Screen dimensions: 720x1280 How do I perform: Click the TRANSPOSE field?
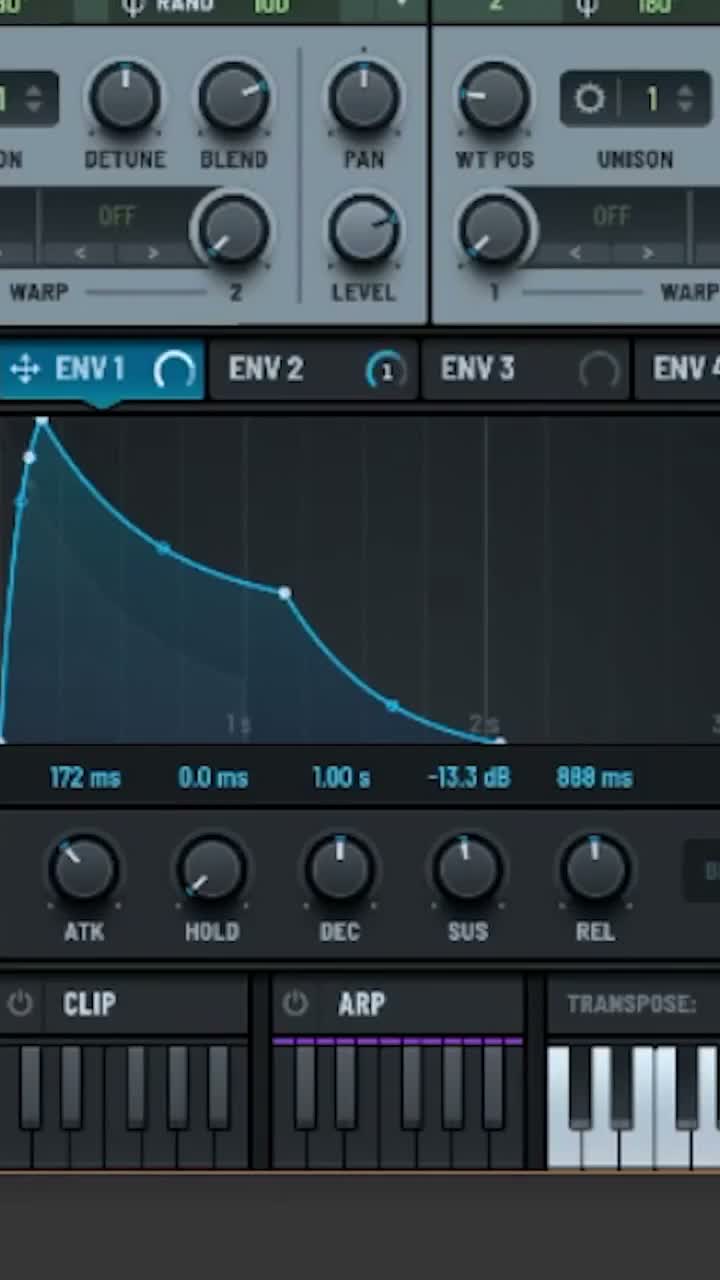[x=633, y=1004]
